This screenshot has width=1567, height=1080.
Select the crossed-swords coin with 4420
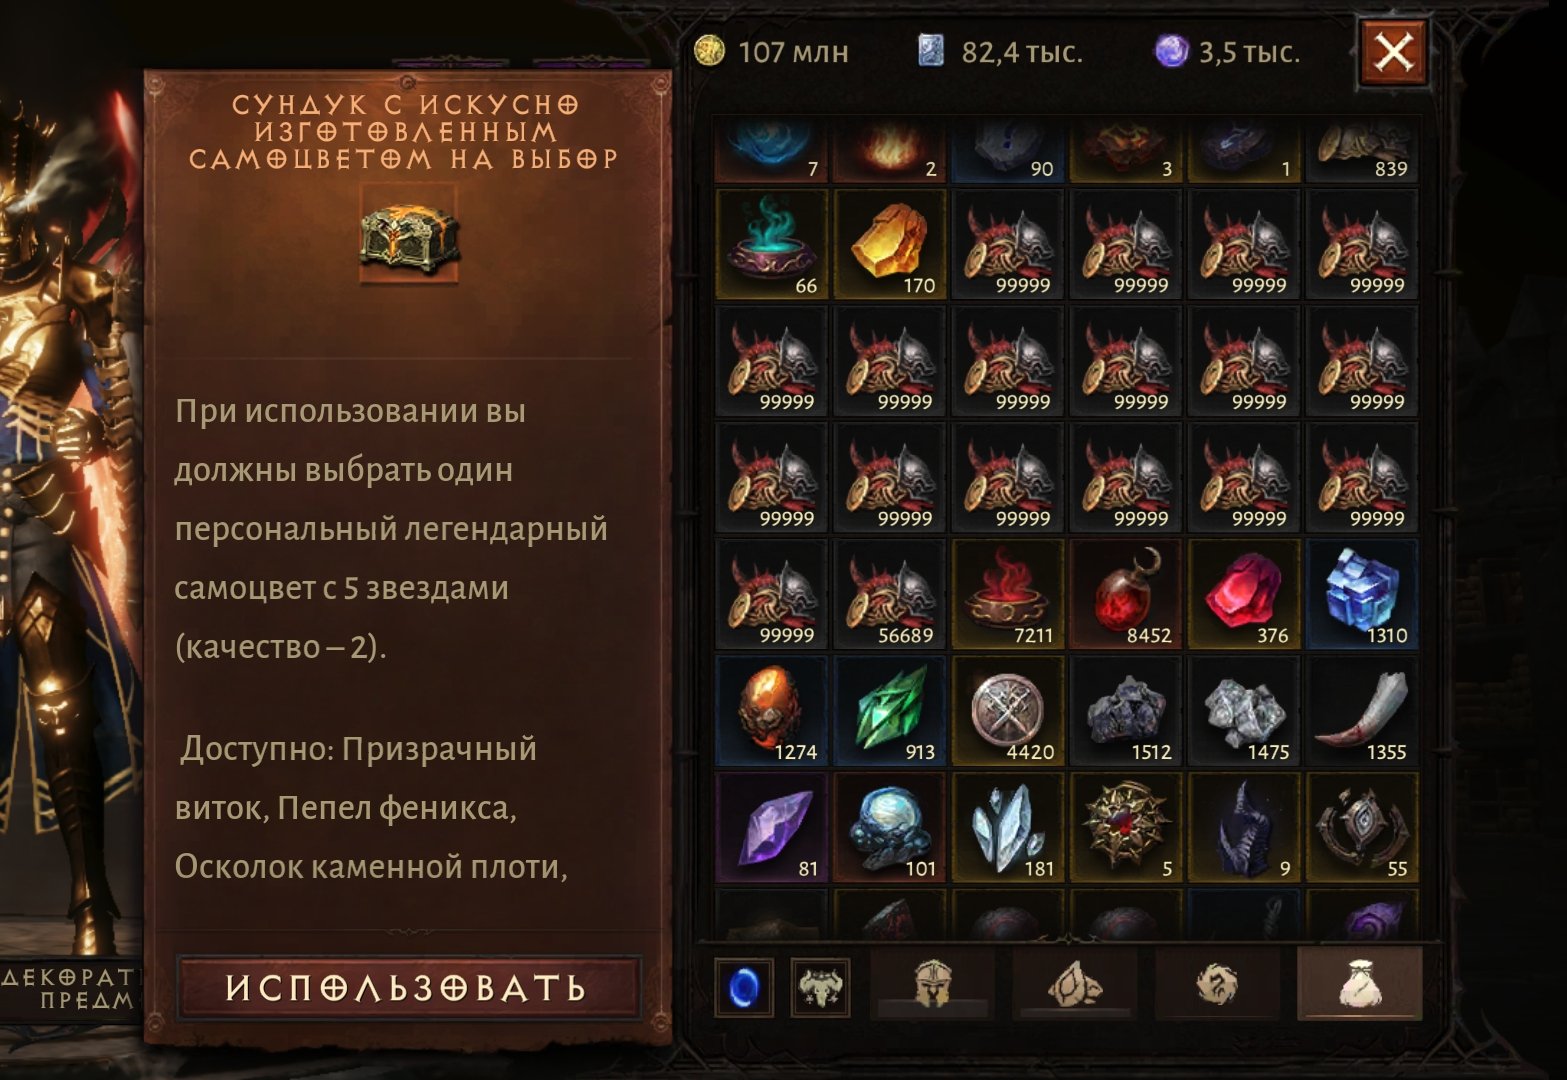1008,712
